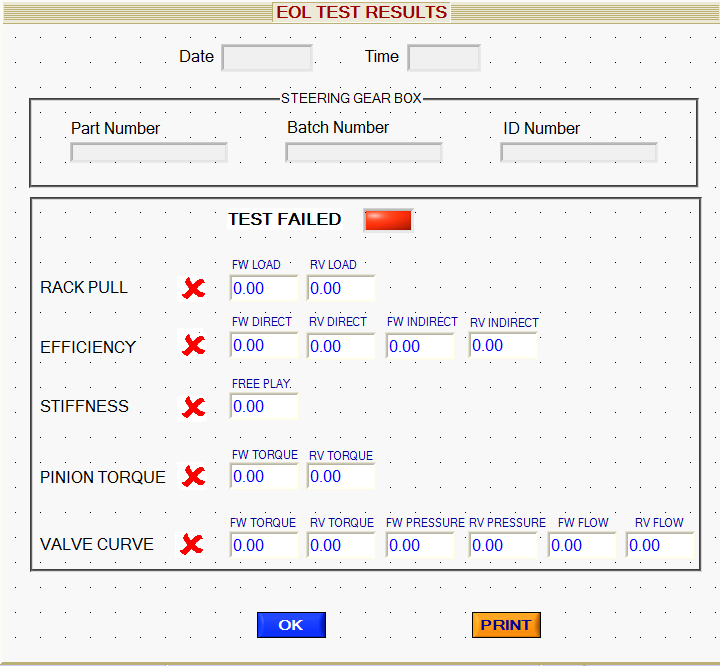Click the Valve Curve FW PRESSURE value
The height and width of the screenshot is (666, 720).
pyautogui.click(x=420, y=545)
